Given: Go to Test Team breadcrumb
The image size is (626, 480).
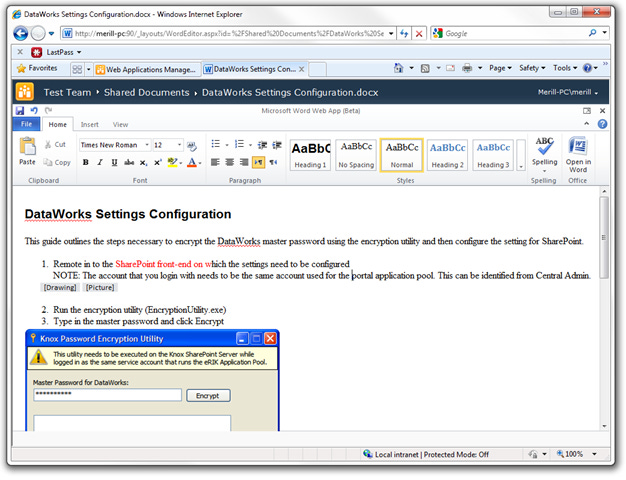Looking at the screenshot, I should tap(67, 93).
